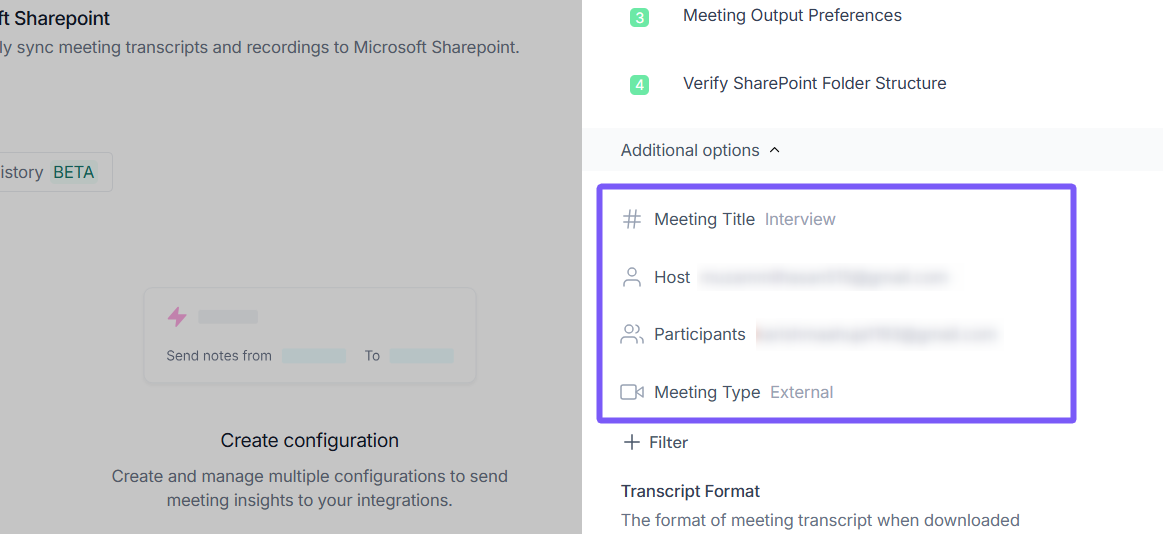Image resolution: width=1163 pixels, height=534 pixels.
Task: Click the group icon beside Participants
Action: coord(632,335)
